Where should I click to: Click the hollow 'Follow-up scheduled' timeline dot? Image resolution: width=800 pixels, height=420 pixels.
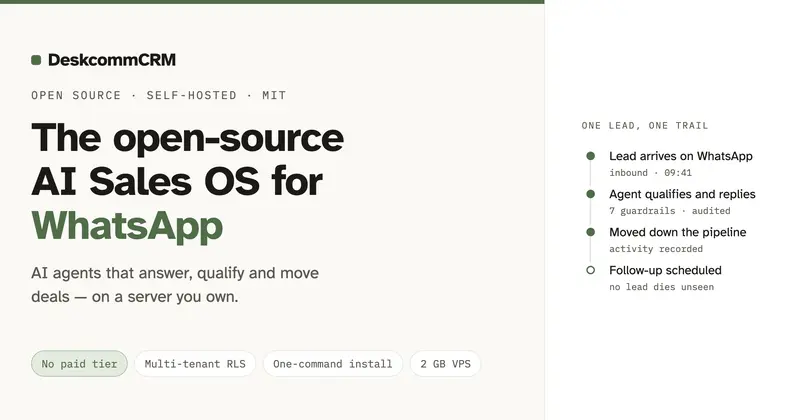pos(591,270)
